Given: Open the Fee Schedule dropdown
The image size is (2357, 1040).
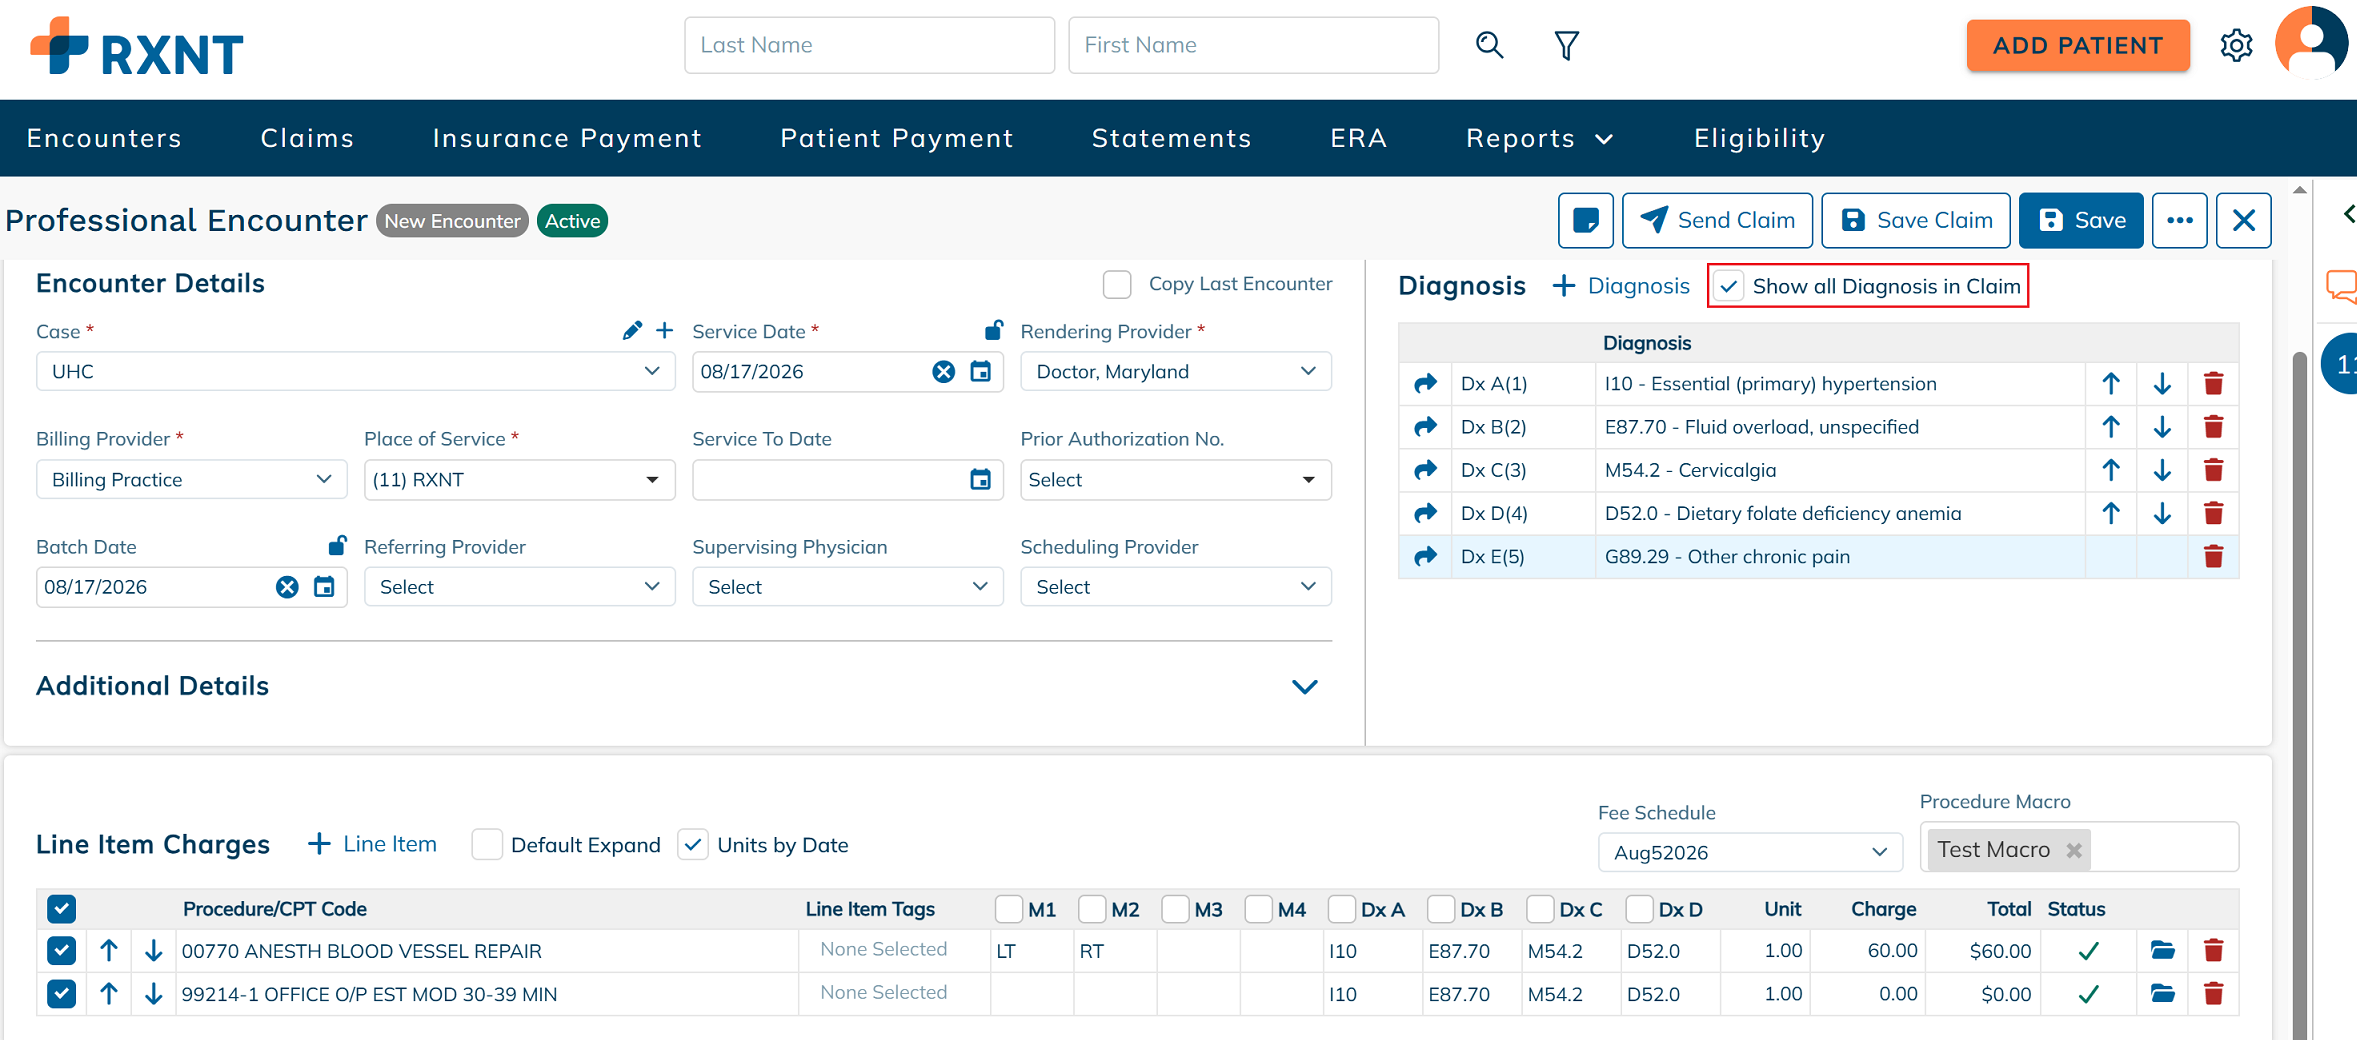Looking at the screenshot, I should click(1750, 852).
